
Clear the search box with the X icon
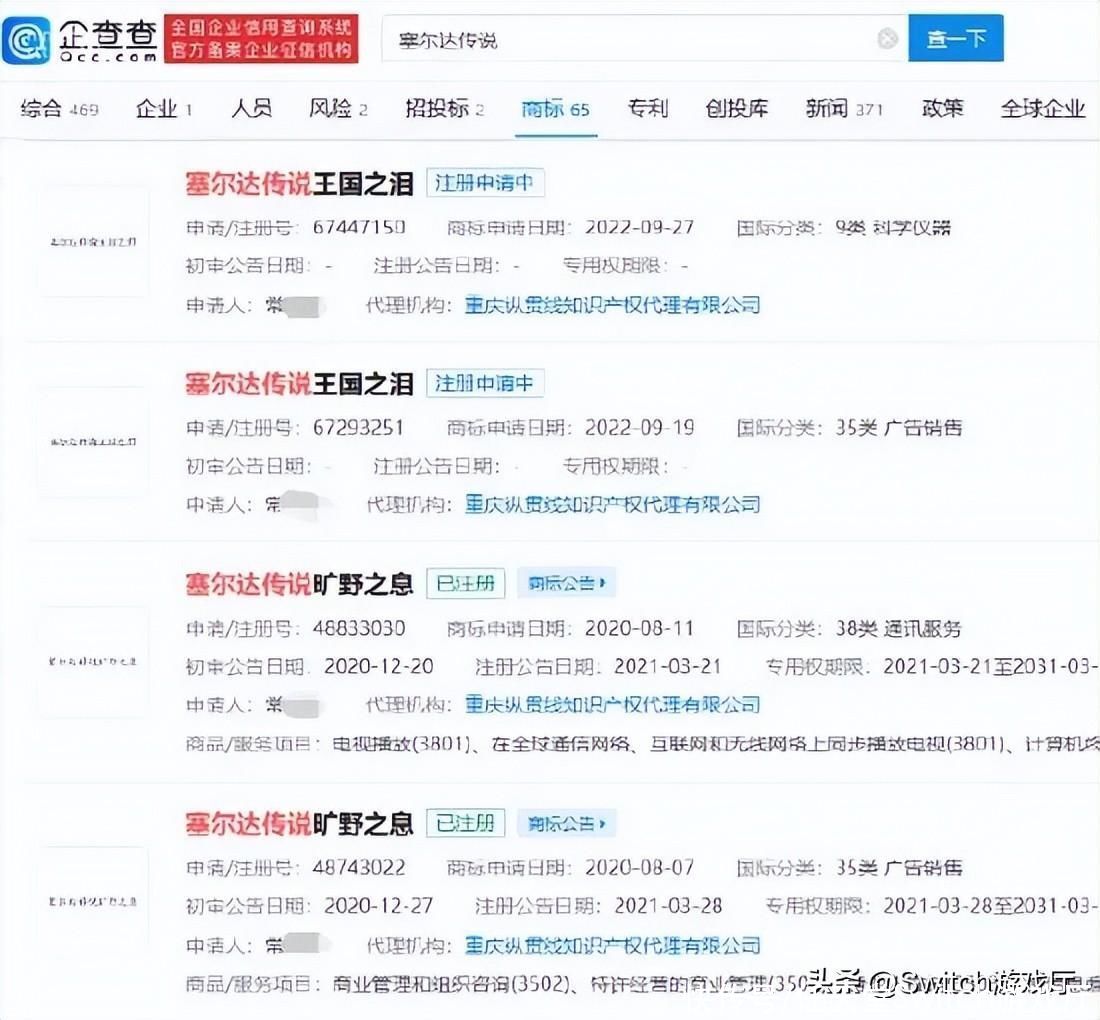pyautogui.click(x=887, y=38)
